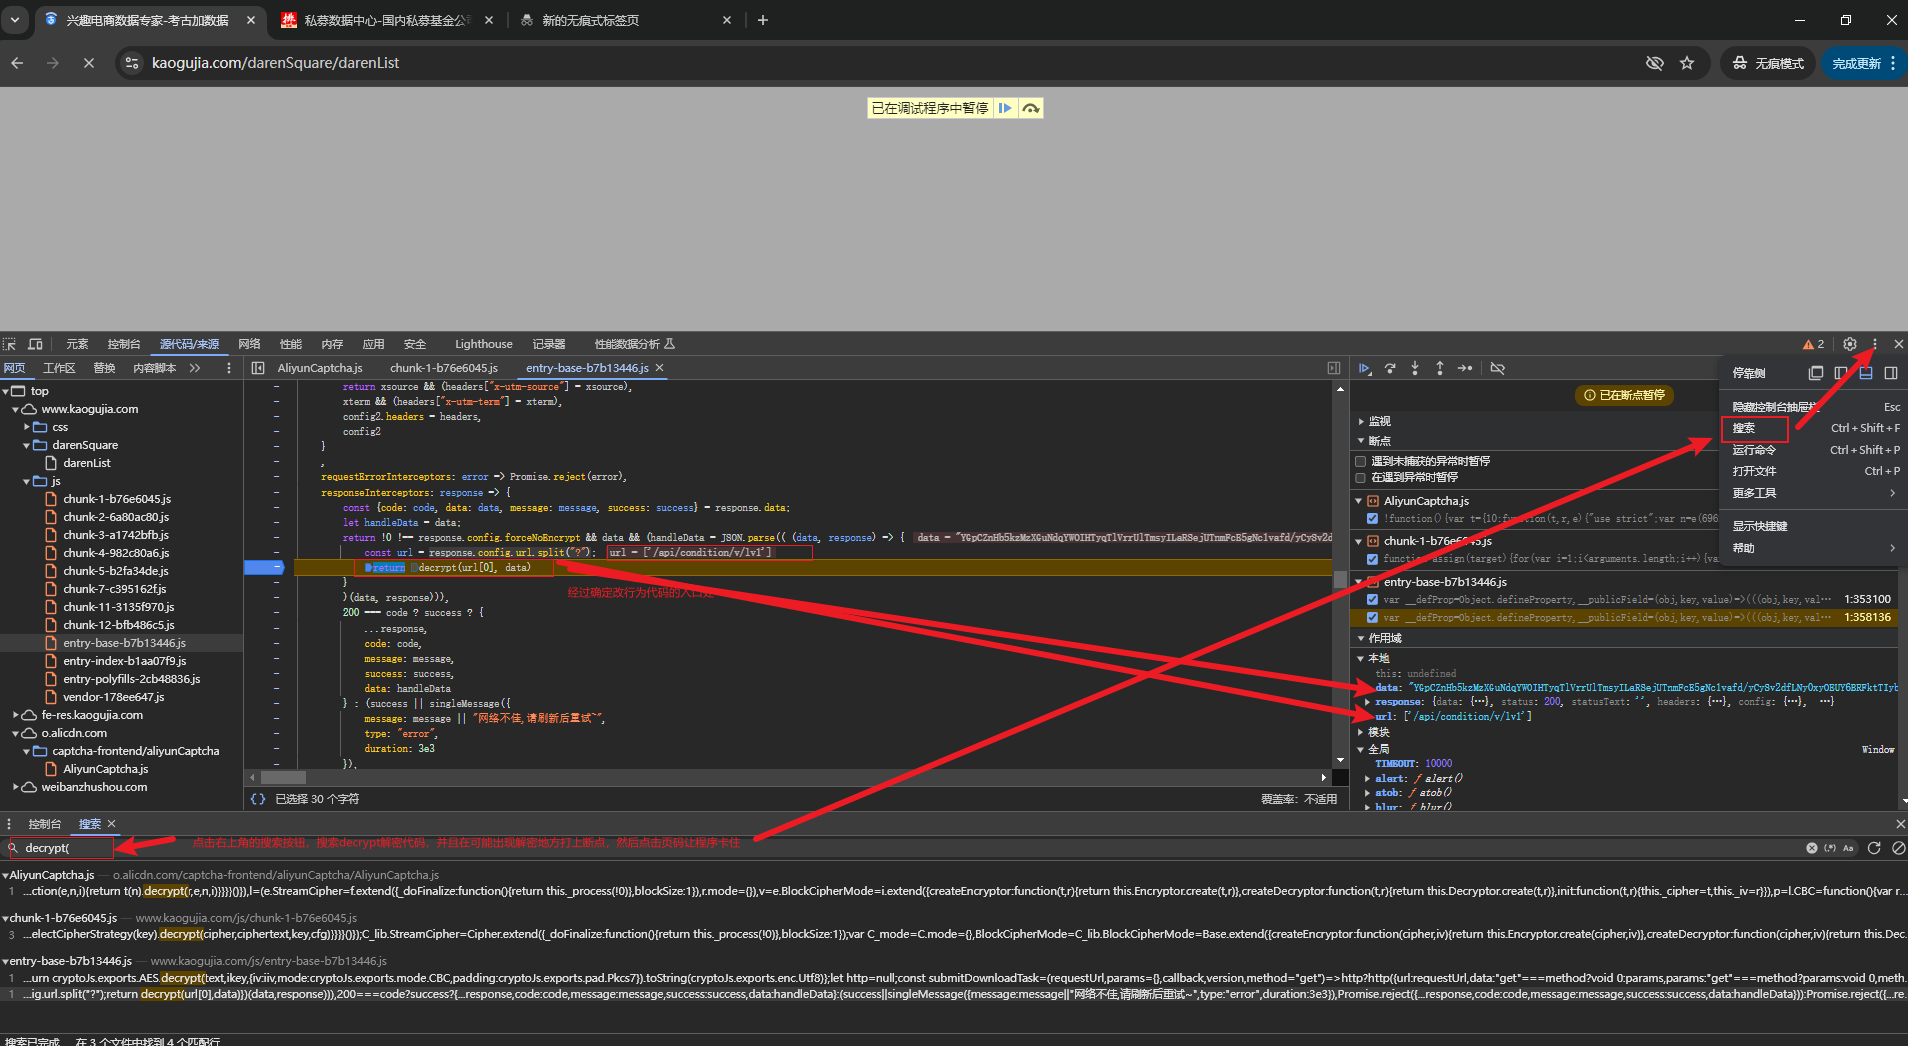
Task: Uncheck the AliyunCaptcha.js !function breakpoint
Action: tap(1373, 519)
